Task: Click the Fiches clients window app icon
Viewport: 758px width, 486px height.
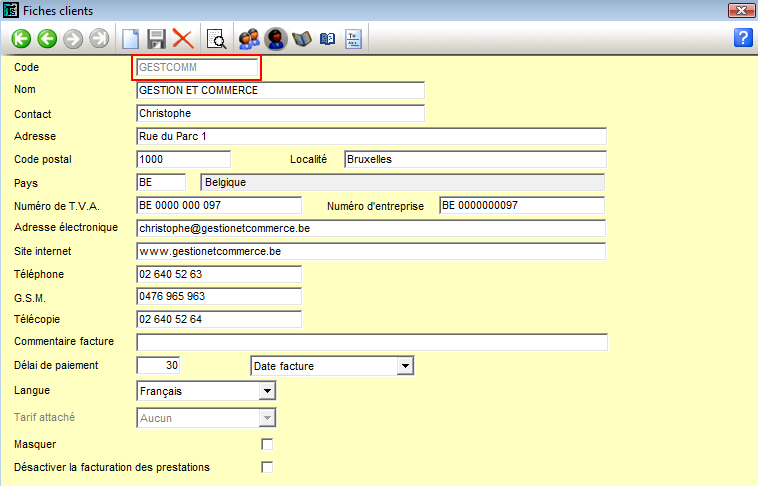Action: (11, 10)
